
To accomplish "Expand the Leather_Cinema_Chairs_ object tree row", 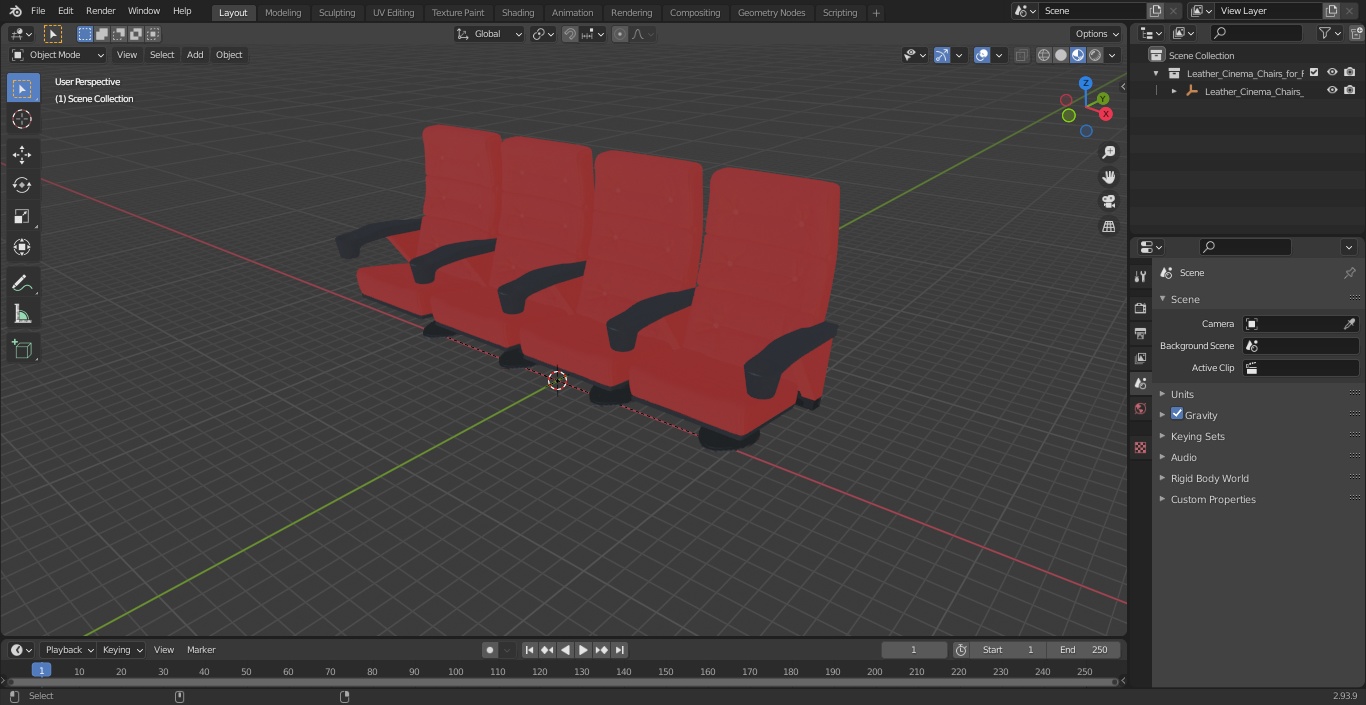I will [1174, 91].
